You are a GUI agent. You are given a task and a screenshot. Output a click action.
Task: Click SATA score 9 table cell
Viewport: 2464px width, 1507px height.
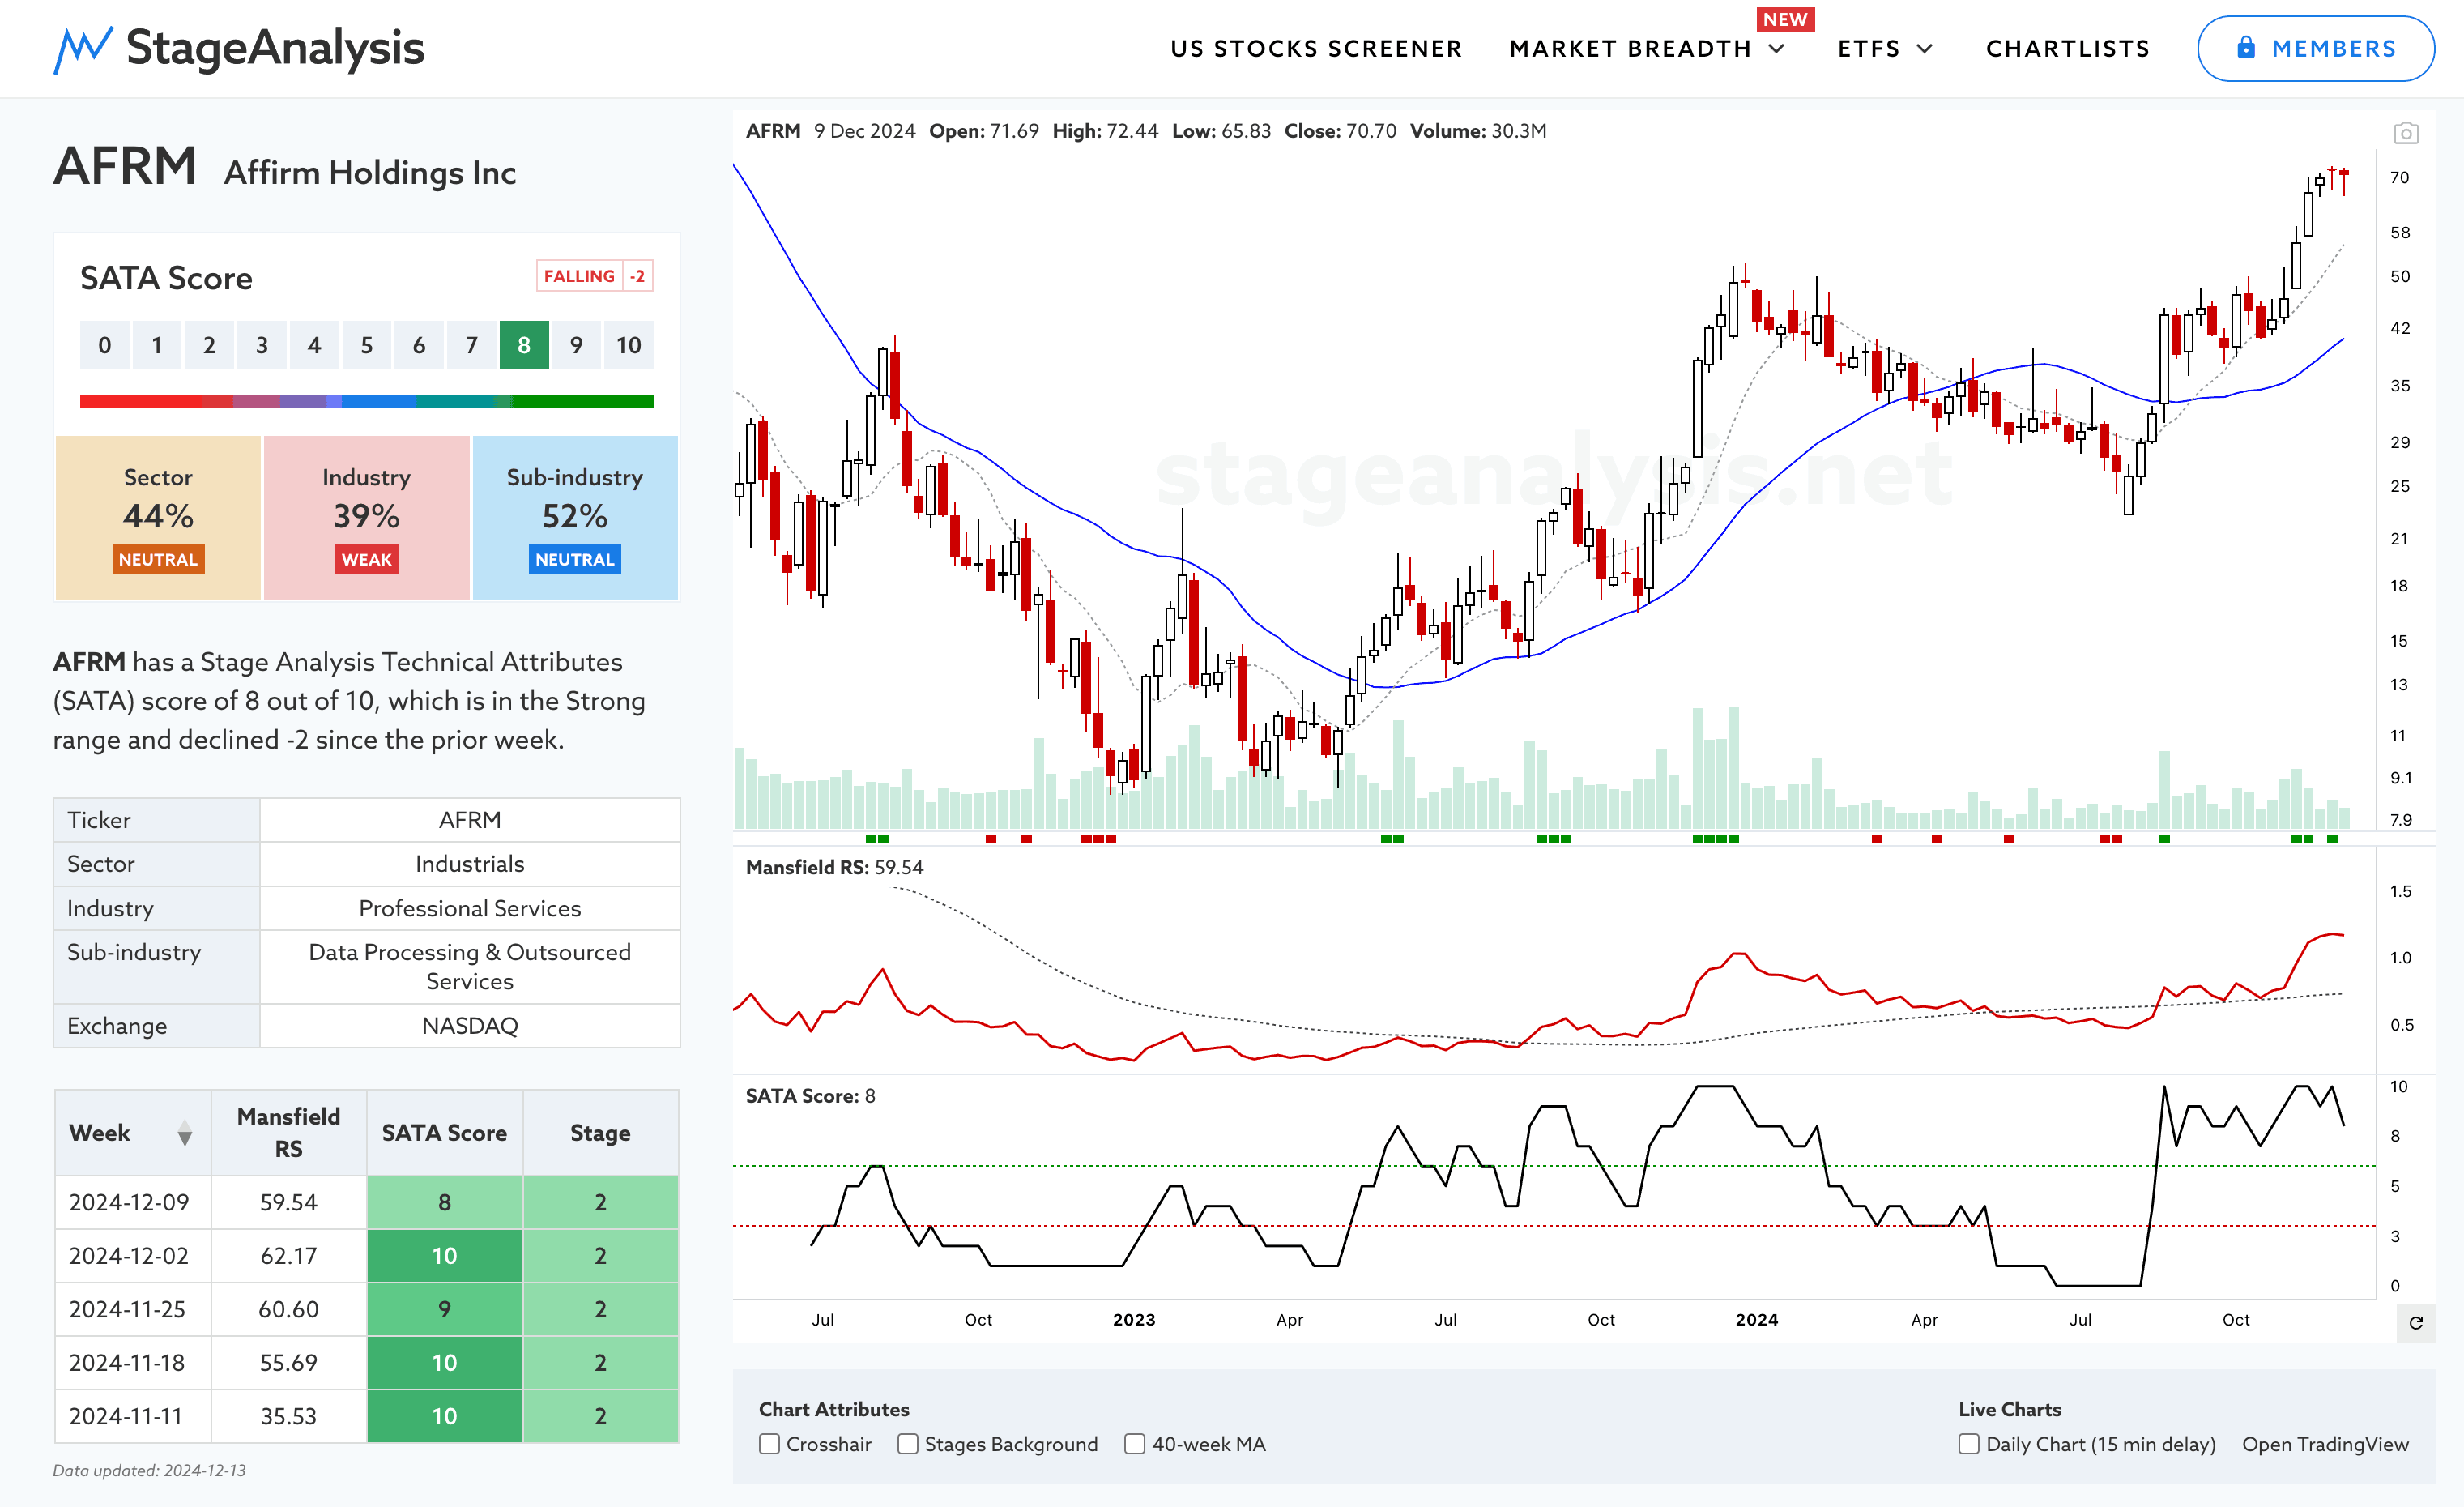[444, 1309]
